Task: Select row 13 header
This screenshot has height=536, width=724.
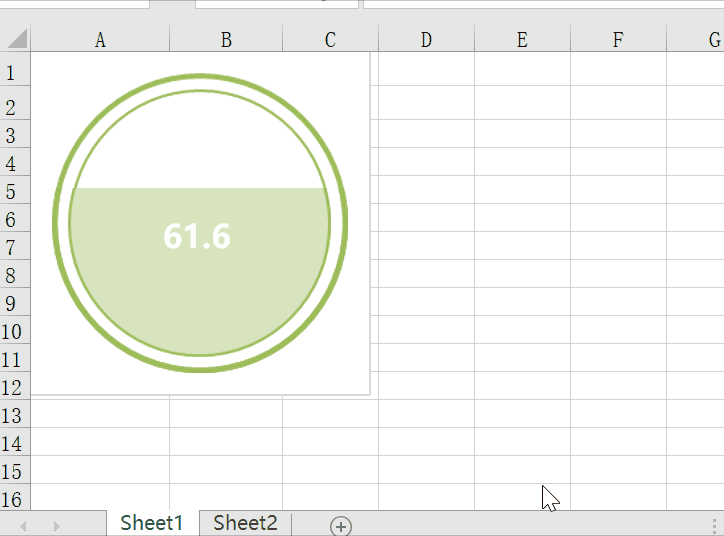Action: click(15, 414)
